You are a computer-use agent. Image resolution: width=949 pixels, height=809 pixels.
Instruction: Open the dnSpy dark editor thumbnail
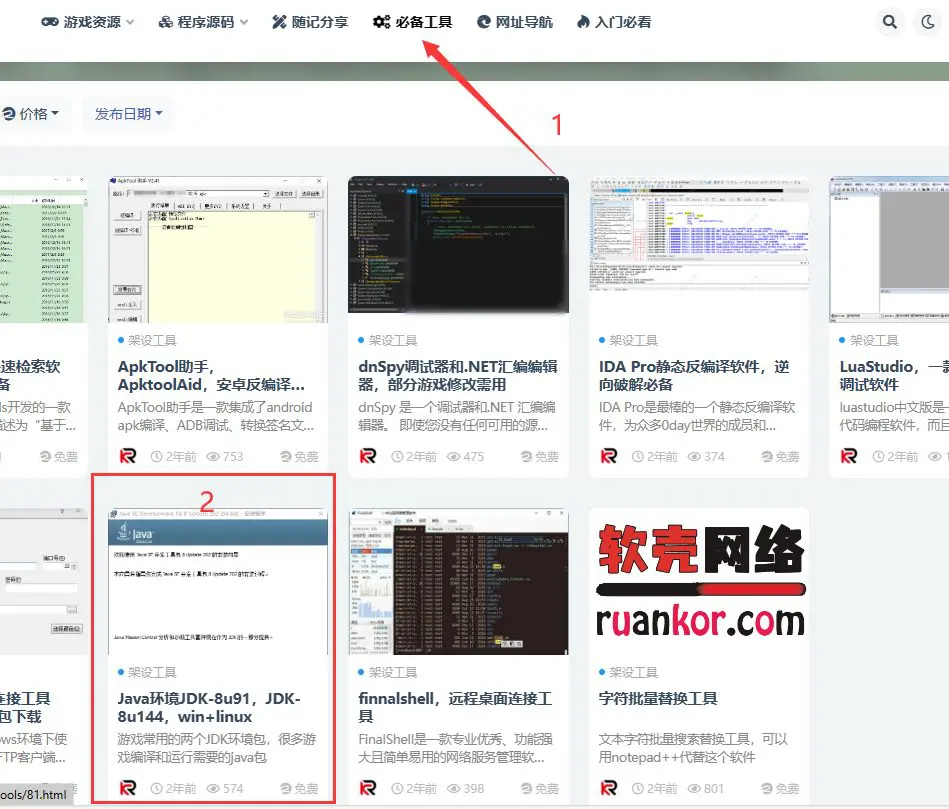point(458,245)
